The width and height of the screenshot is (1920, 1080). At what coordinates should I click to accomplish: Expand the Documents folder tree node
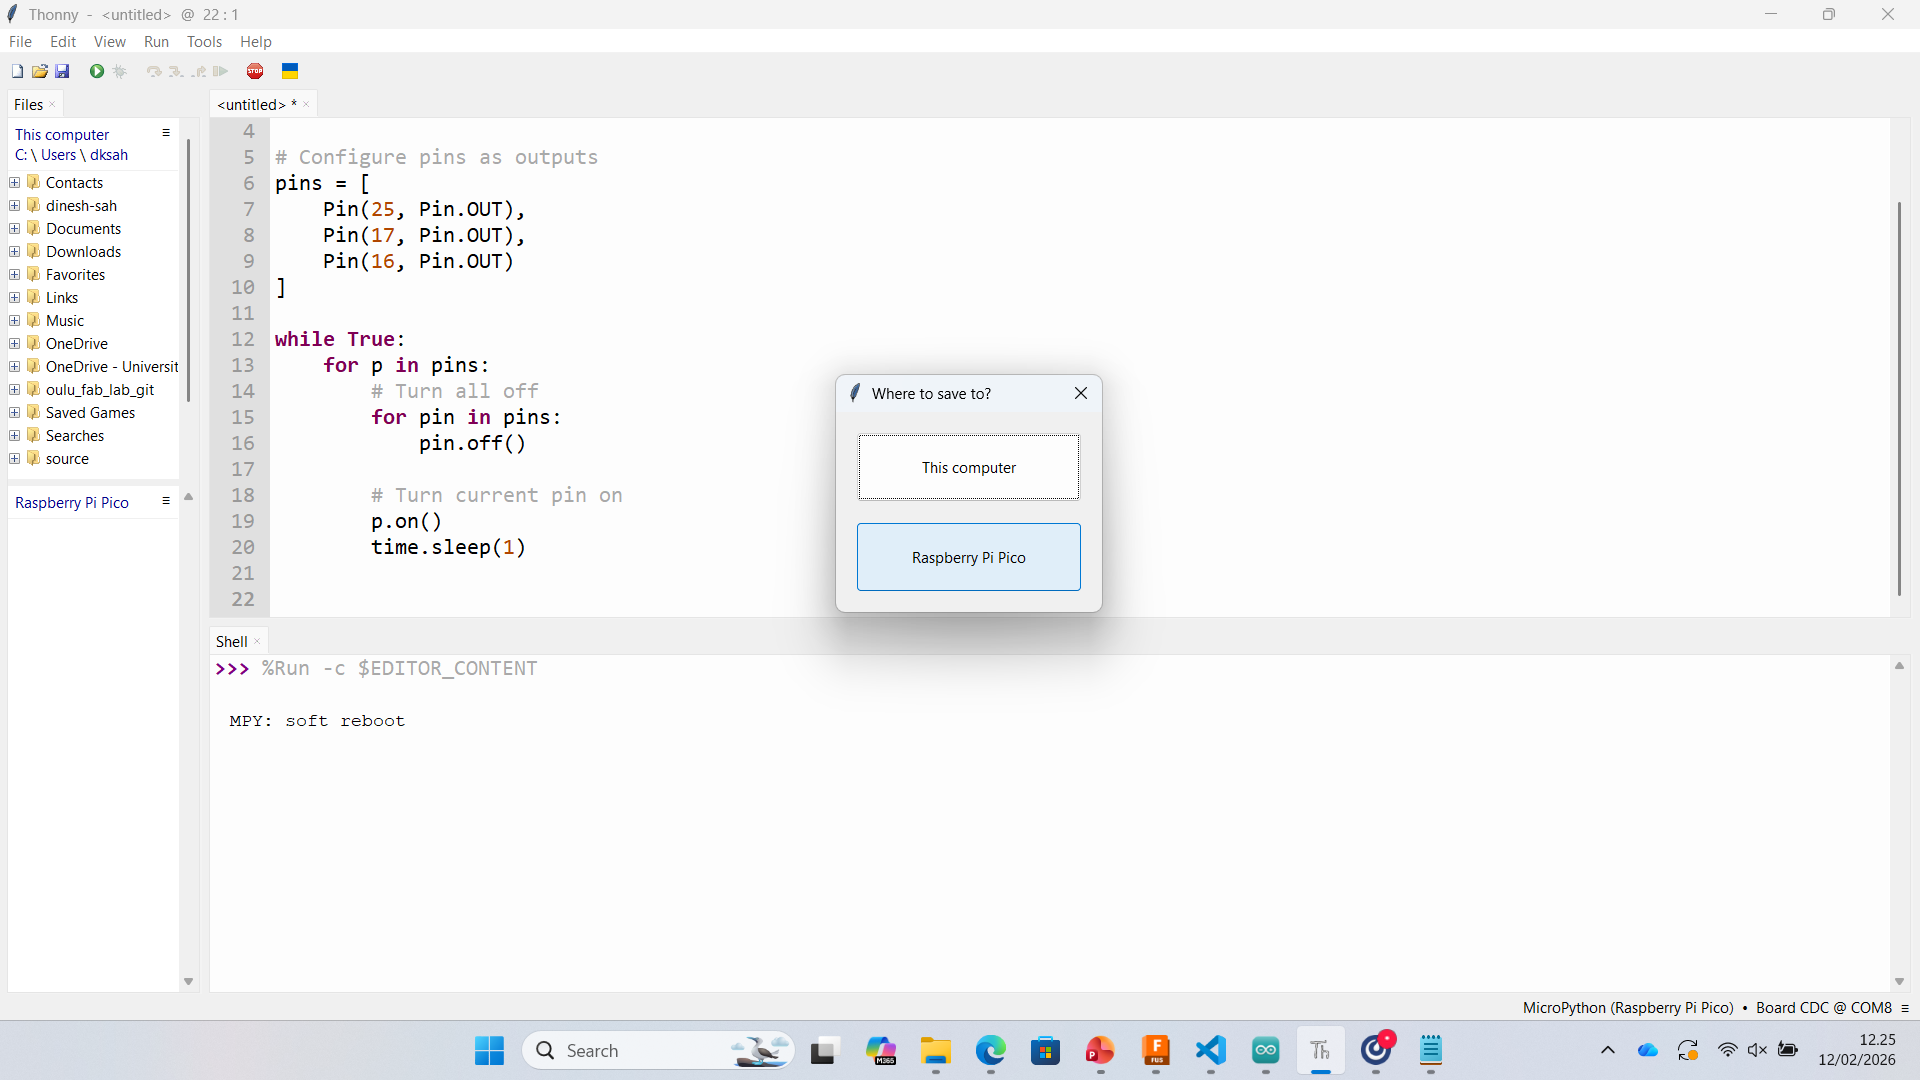coord(15,229)
